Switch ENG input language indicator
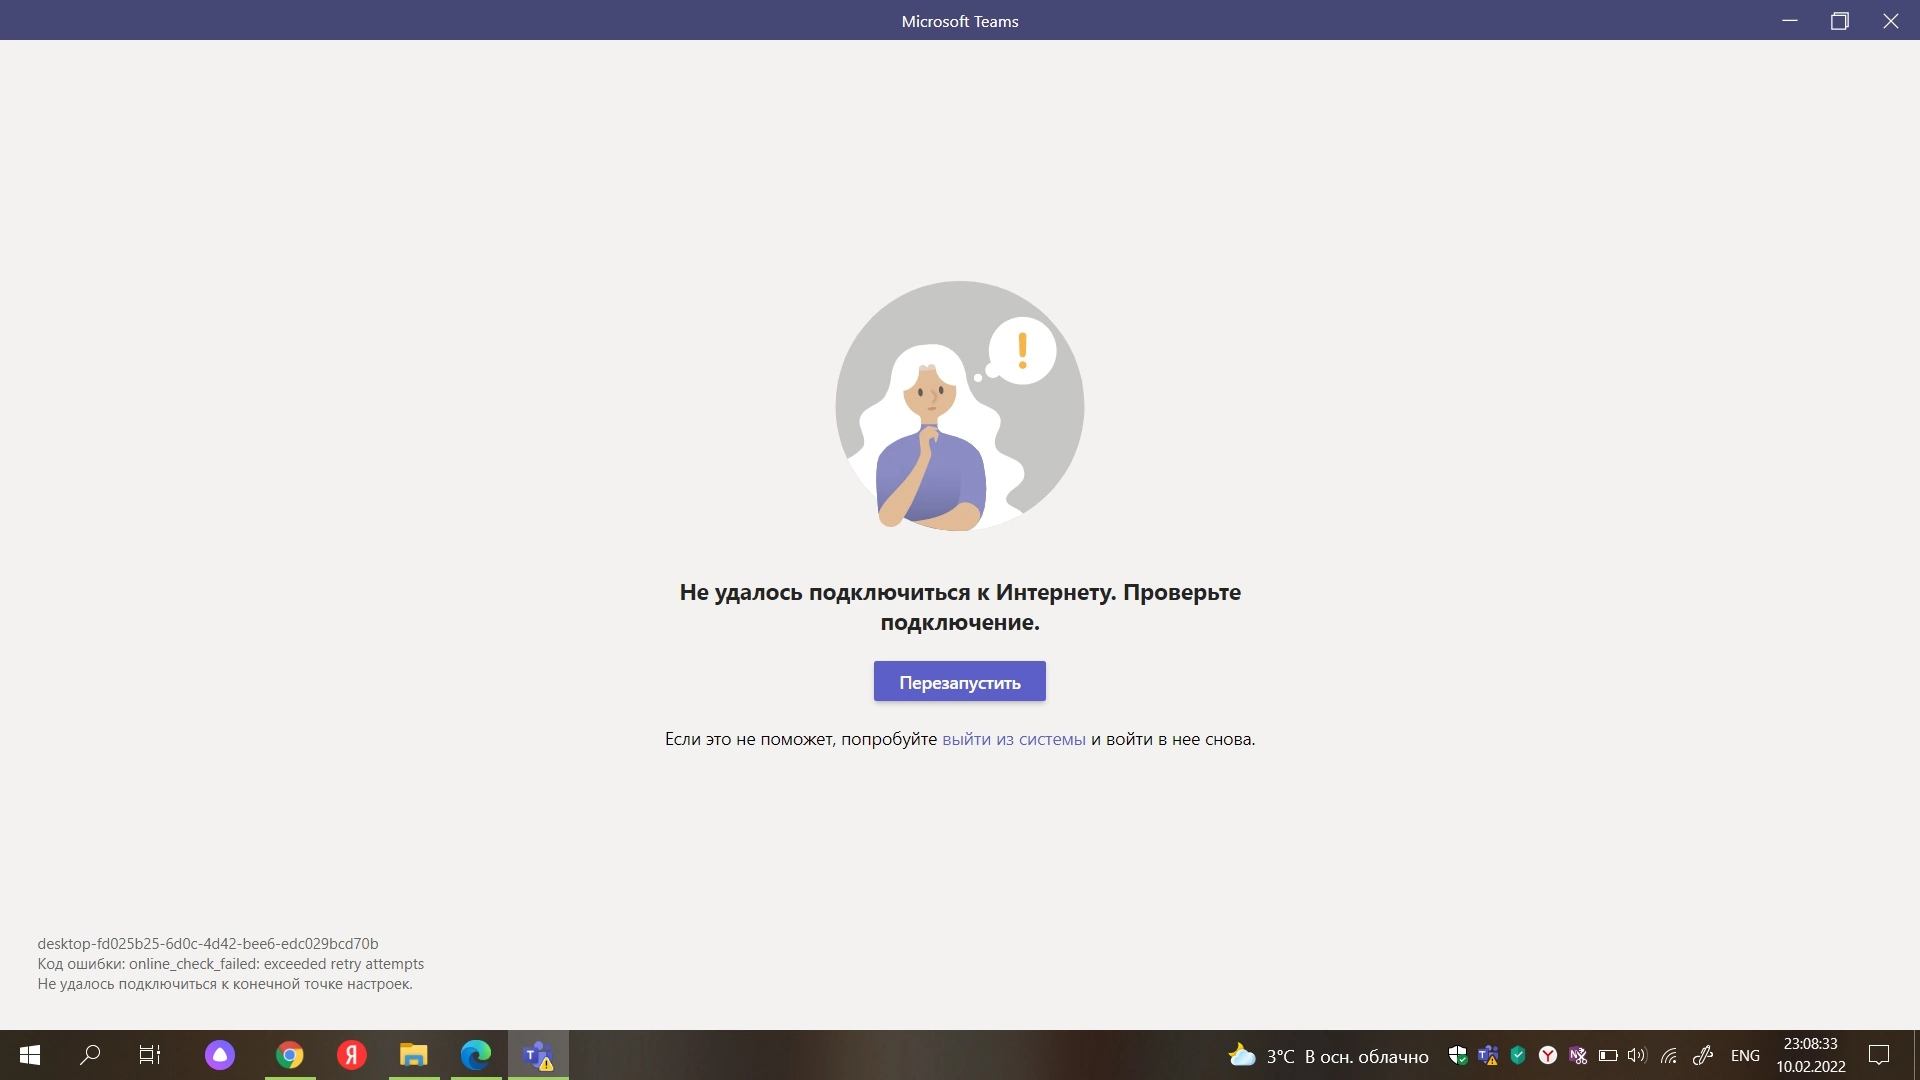 pyautogui.click(x=1745, y=1055)
